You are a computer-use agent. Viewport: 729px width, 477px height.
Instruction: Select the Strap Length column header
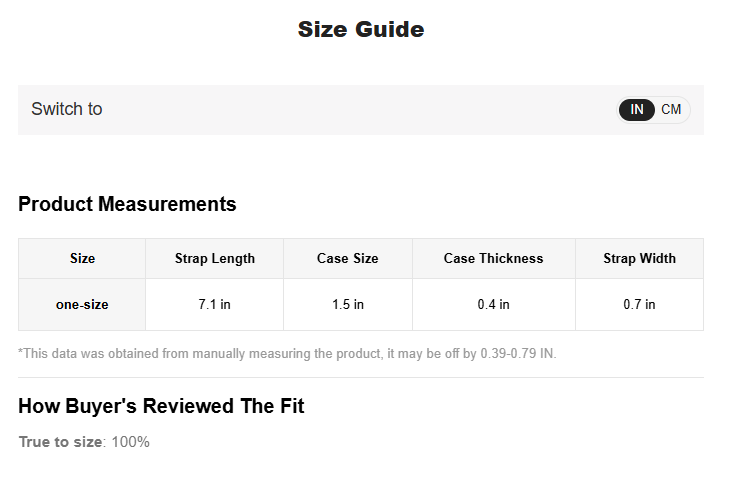214,258
